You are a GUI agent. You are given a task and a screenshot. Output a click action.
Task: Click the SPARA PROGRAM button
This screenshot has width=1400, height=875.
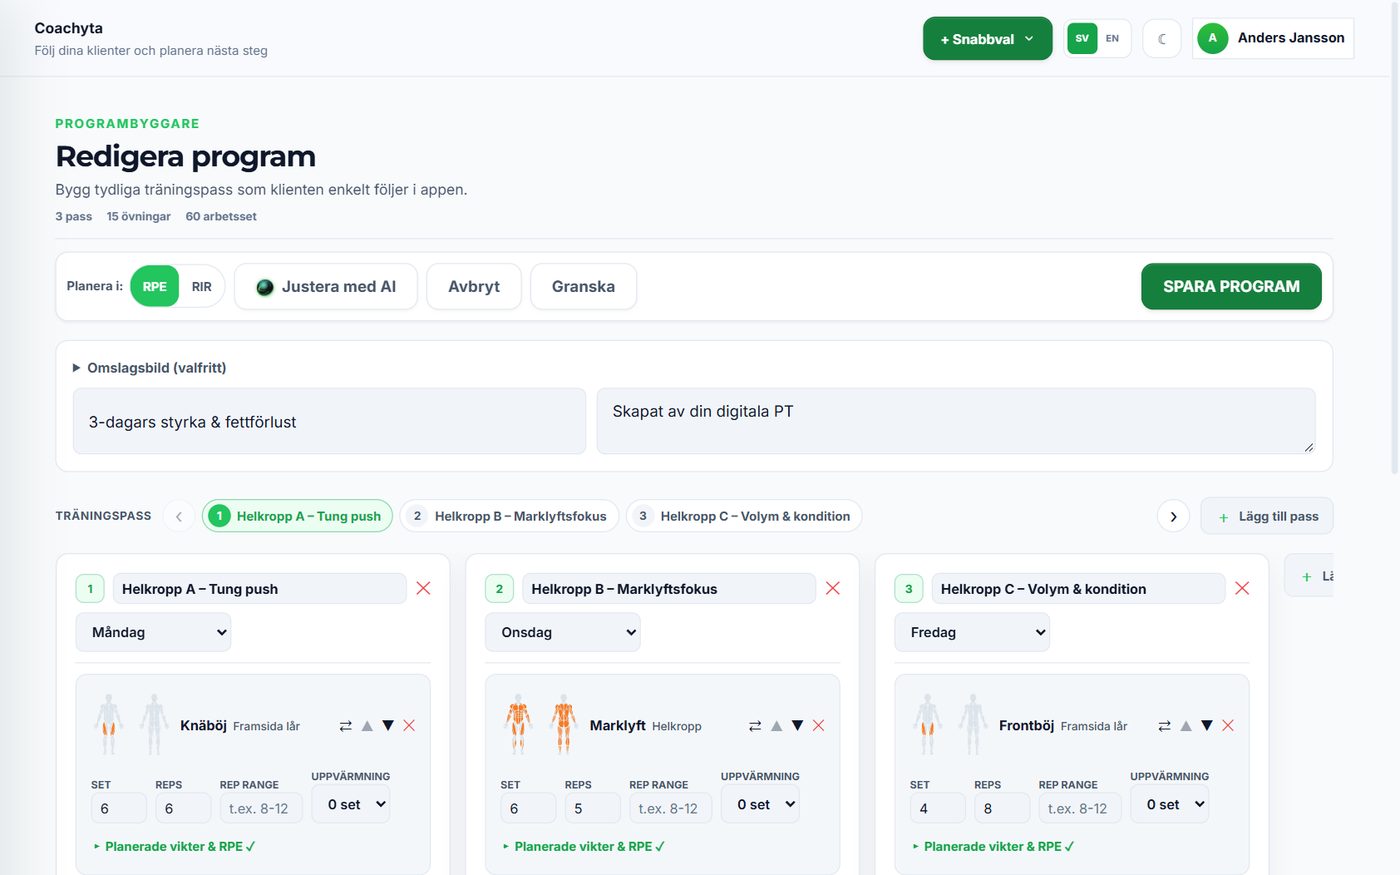coord(1231,286)
